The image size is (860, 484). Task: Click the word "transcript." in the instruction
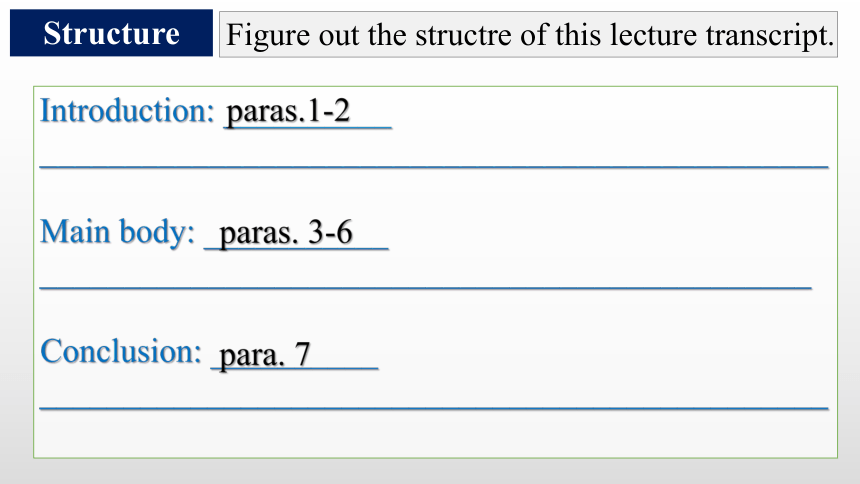point(770,36)
